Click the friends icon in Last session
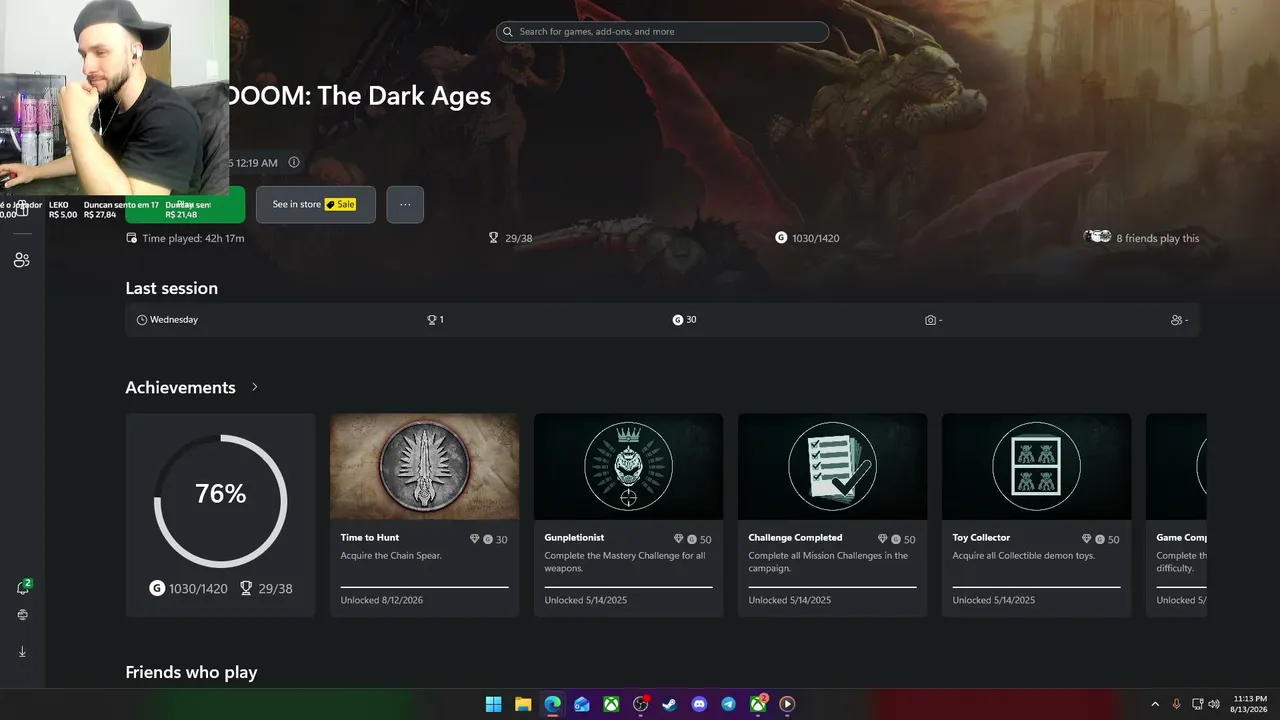The height and width of the screenshot is (720, 1280). (1176, 320)
